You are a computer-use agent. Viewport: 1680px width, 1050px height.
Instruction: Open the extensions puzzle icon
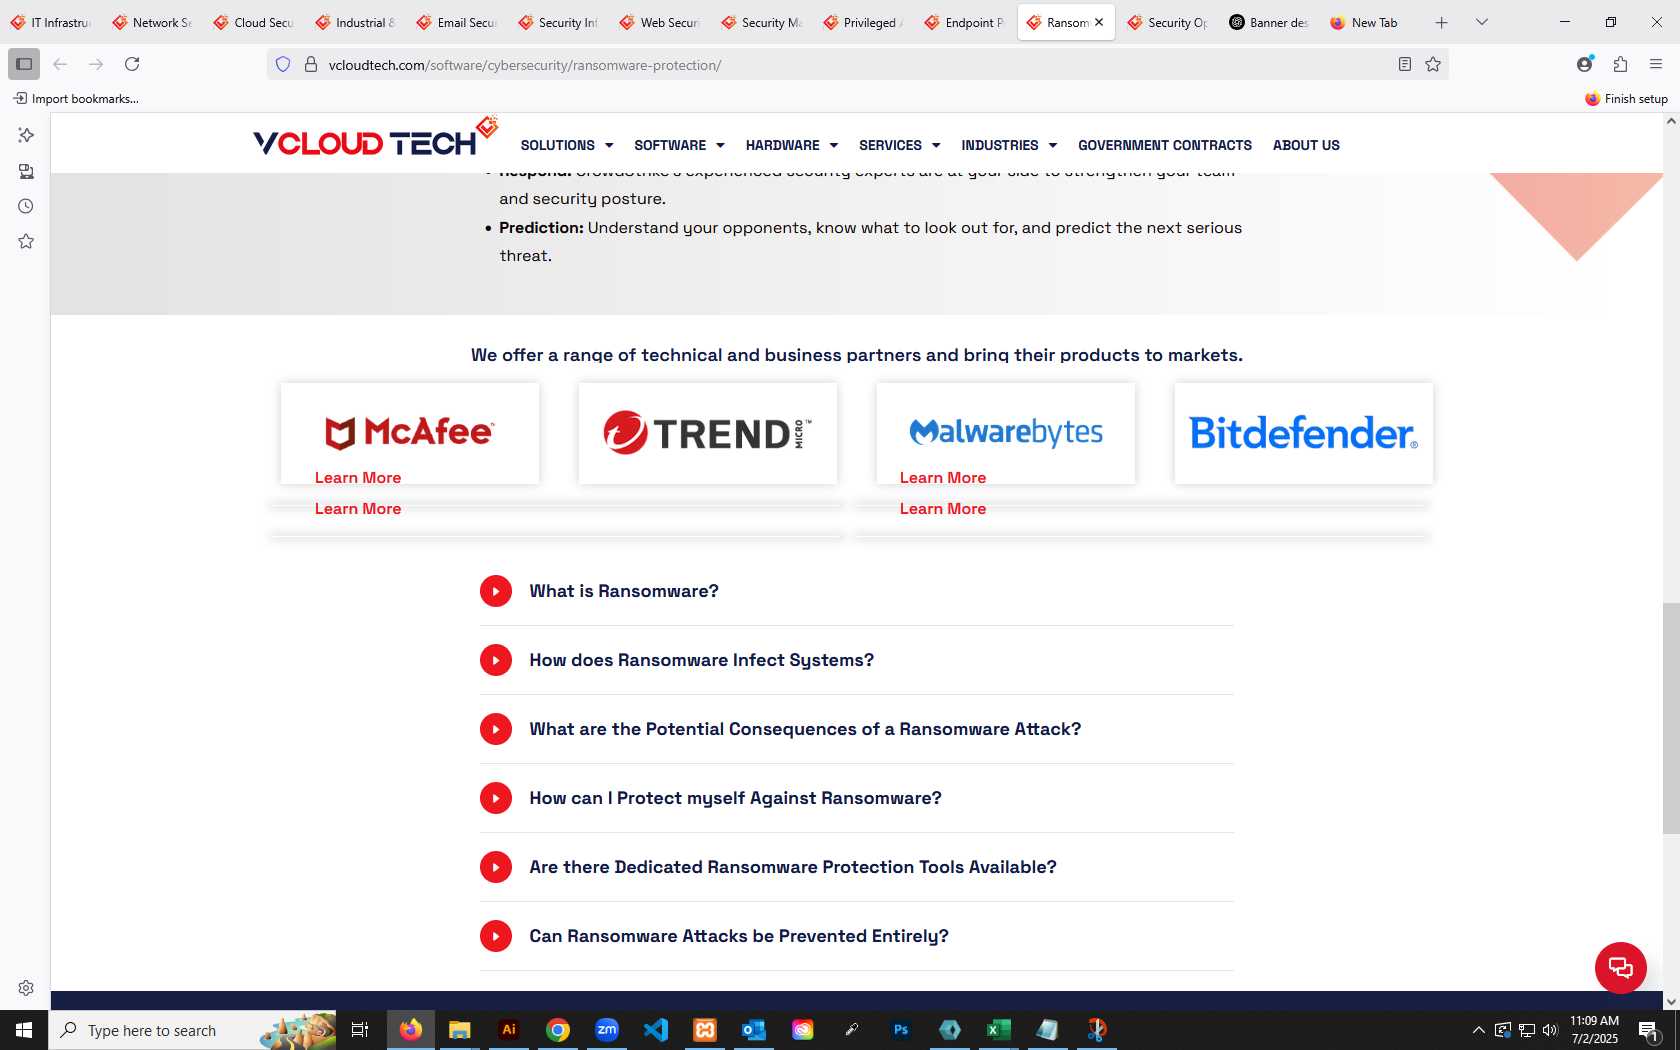click(1621, 64)
